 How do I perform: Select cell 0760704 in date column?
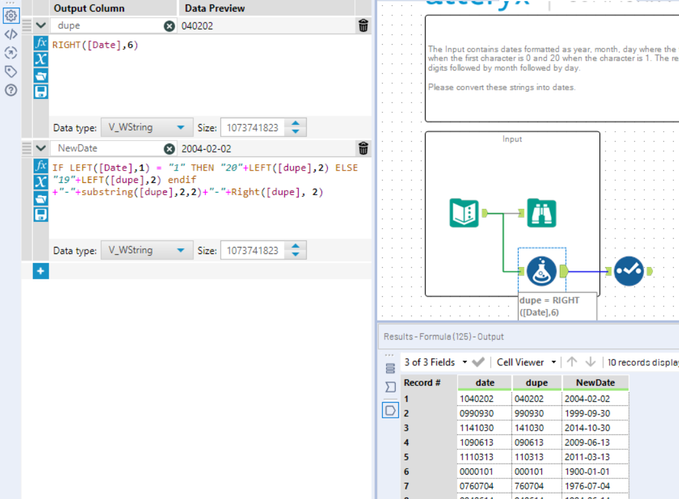484,486
